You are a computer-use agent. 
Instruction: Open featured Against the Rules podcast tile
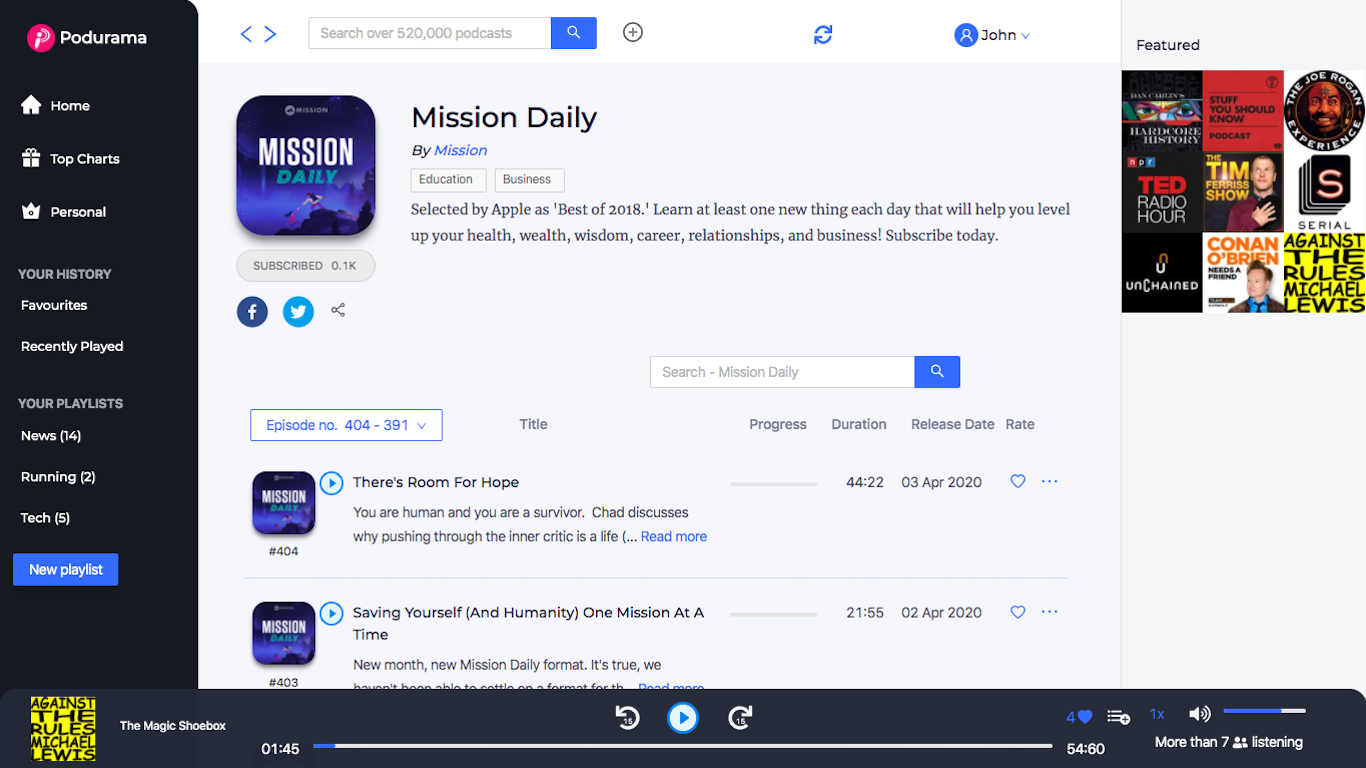coord(1325,273)
